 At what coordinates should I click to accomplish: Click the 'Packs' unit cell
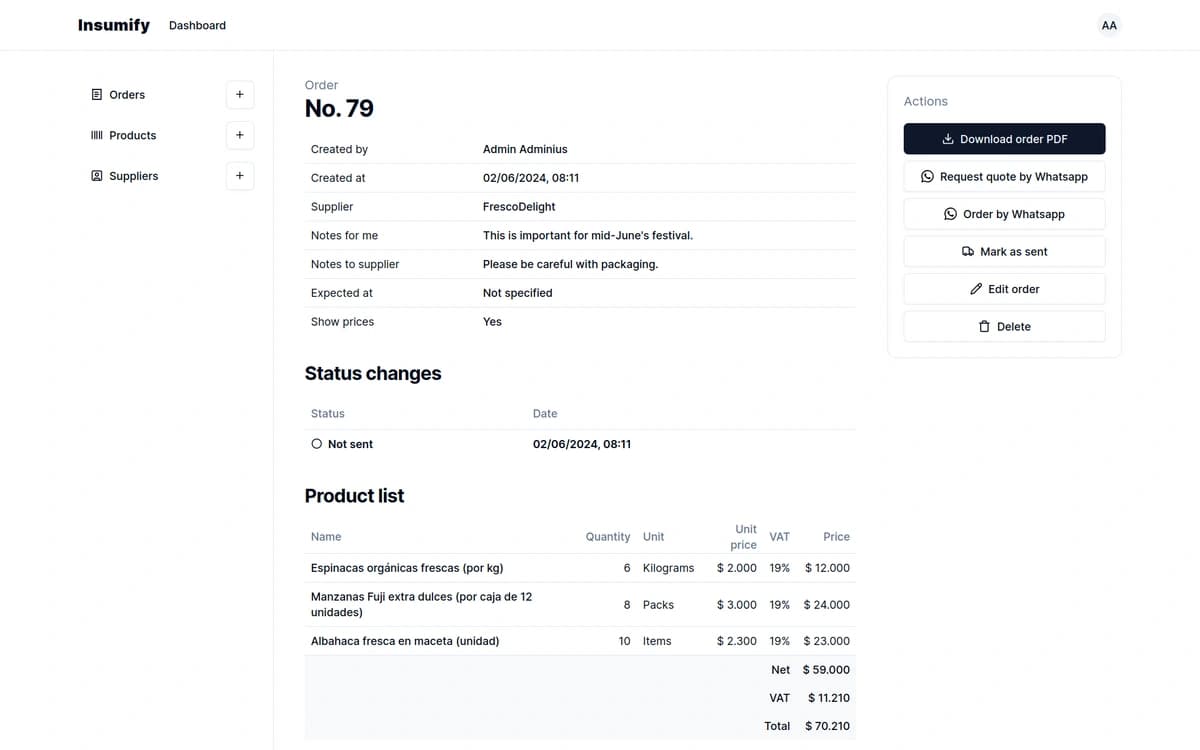pos(658,605)
